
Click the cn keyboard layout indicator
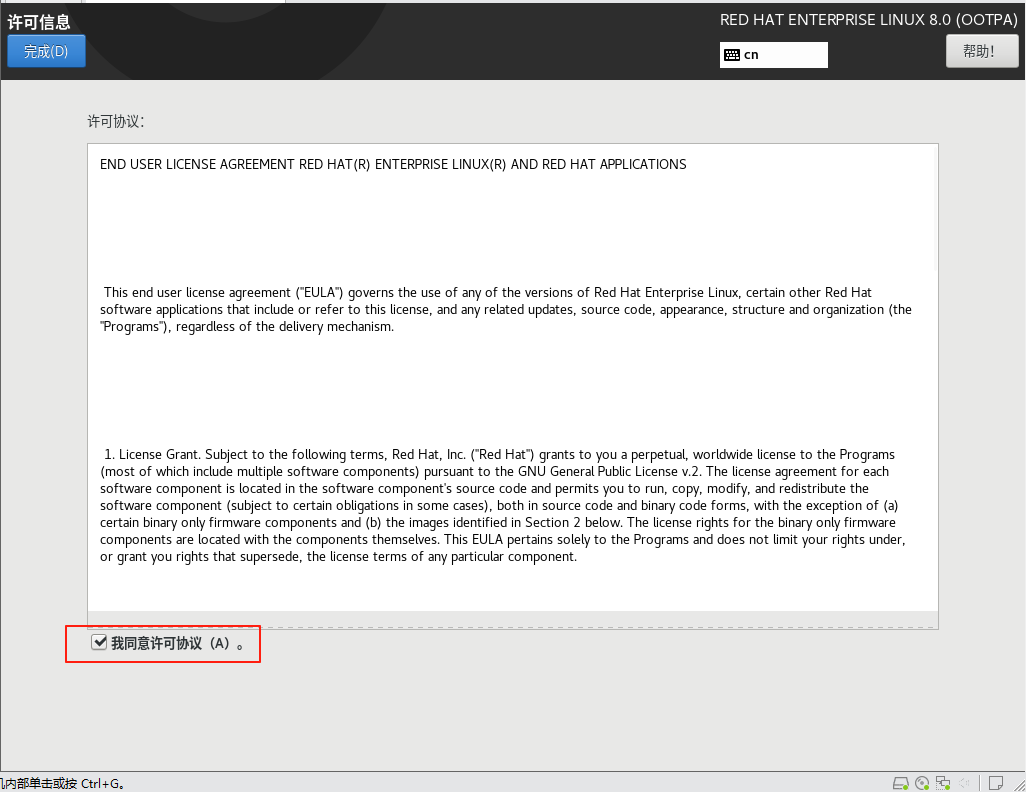point(773,55)
